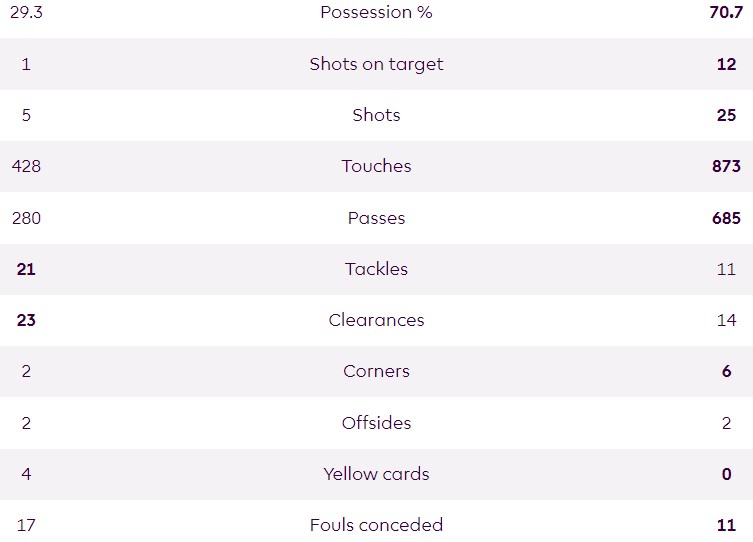This screenshot has height=542, width=753.
Task: Select the 280 passes value
Action: point(26,218)
